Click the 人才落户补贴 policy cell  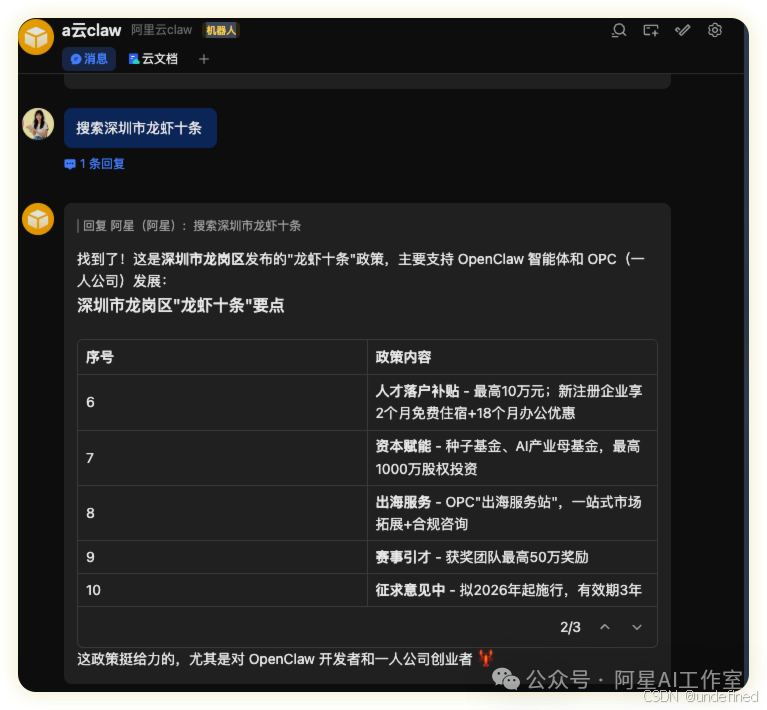coord(512,402)
